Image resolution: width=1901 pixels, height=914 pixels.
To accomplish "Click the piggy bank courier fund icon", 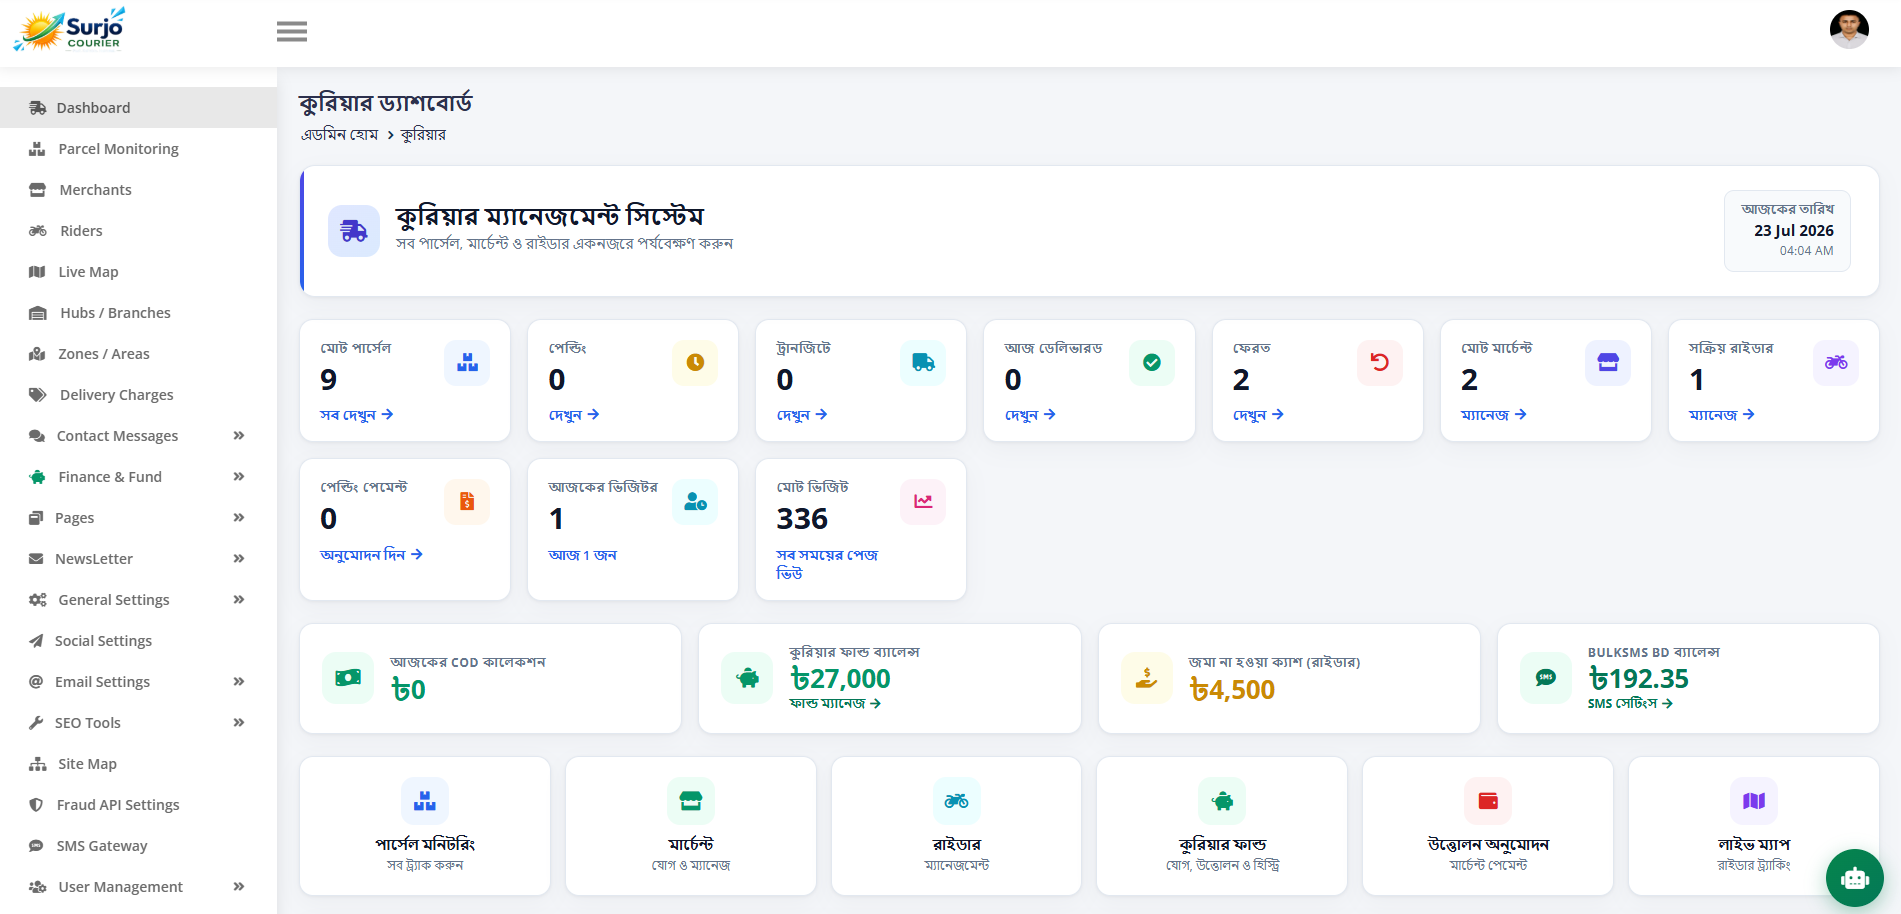I will [x=747, y=678].
